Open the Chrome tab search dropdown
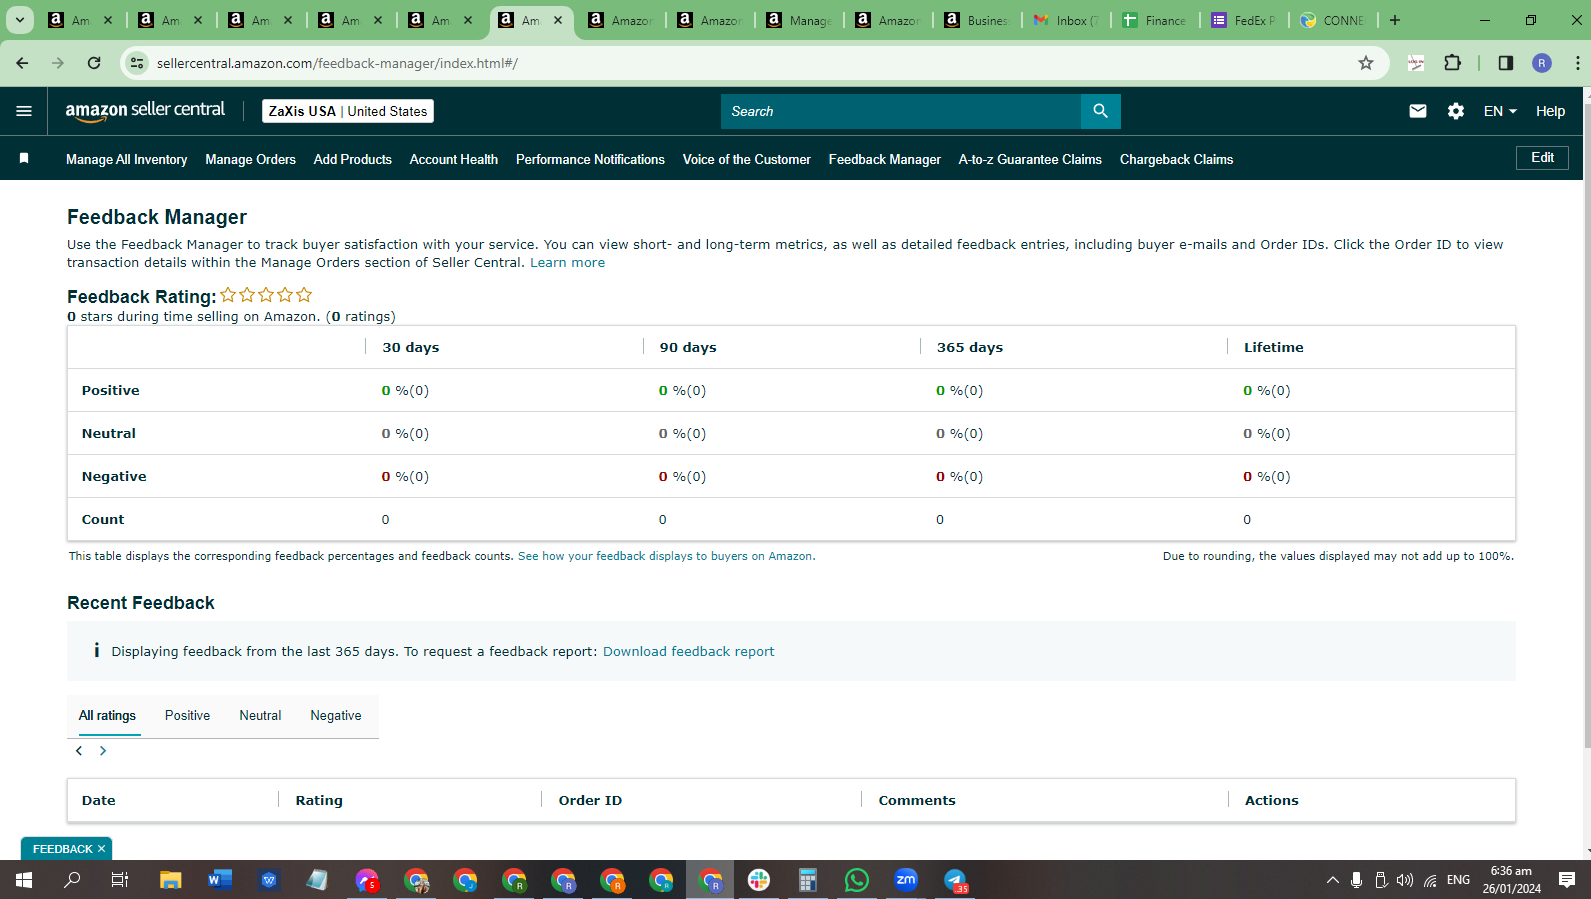The image size is (1591, 899). pyautogui.click(x=19, y=20)
